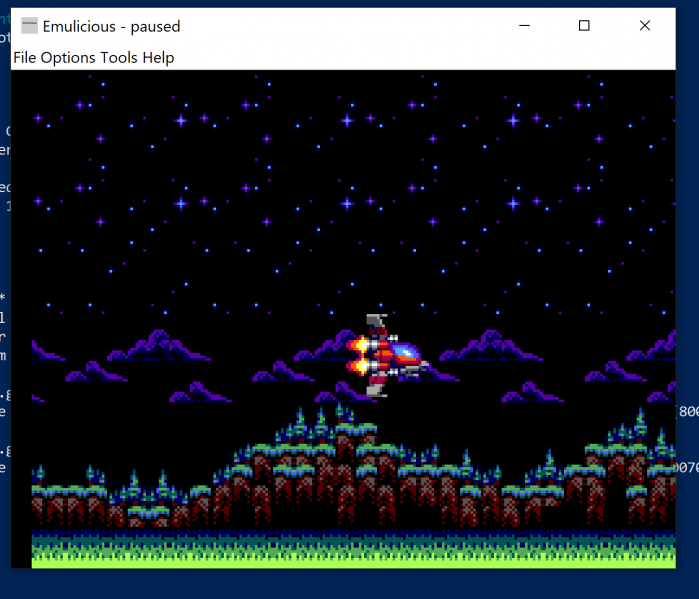Click the 'Emulicious - paused' title text
Viewport: 699px width, 599px height.
click(x=111, y=27)
